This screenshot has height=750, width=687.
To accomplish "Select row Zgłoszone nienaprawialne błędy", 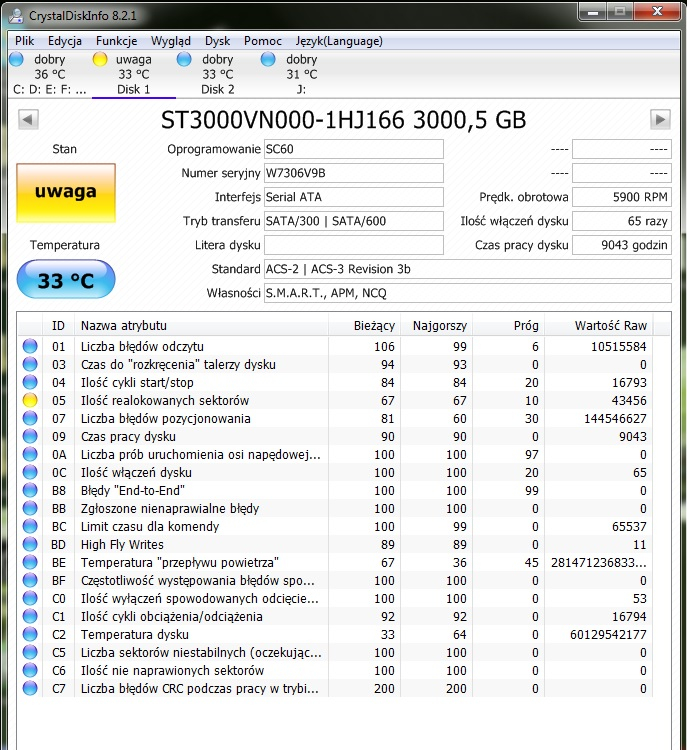I will point(335,508).
